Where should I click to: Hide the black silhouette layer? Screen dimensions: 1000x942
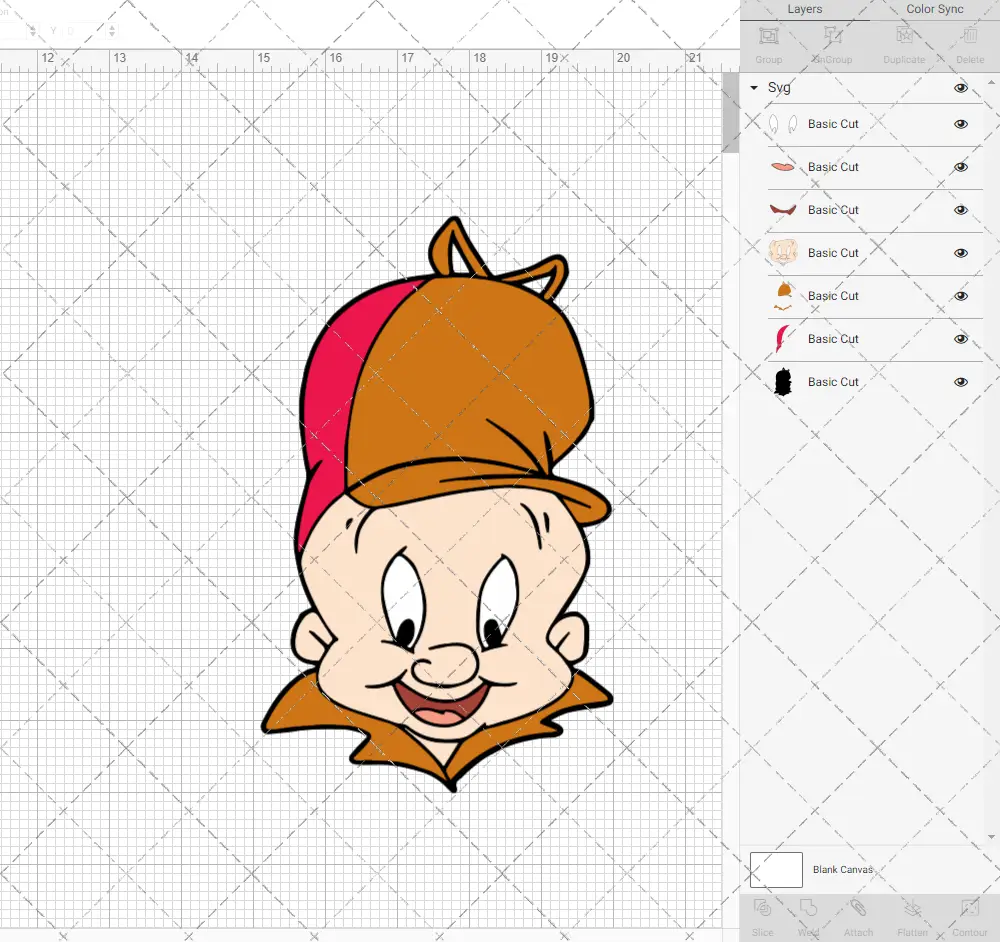pos(960,382)
